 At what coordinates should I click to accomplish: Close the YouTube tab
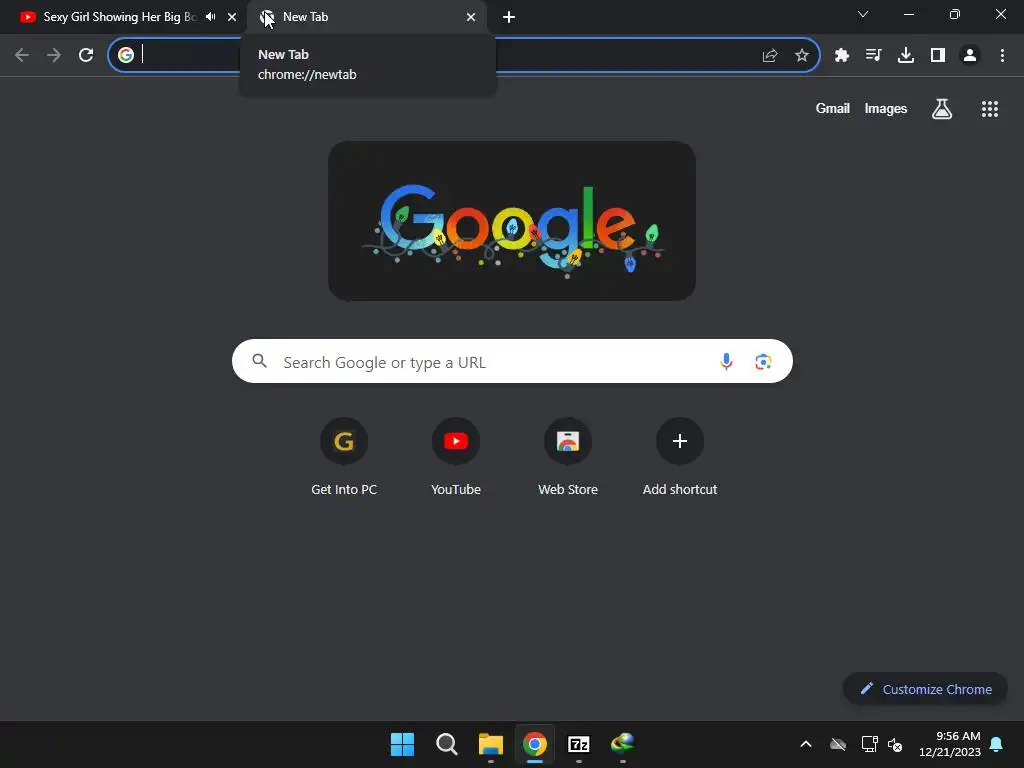(232, 17)
